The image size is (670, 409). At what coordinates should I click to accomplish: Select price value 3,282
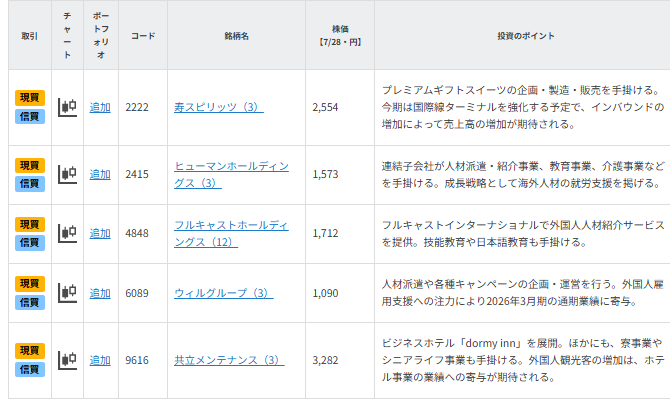325,360
